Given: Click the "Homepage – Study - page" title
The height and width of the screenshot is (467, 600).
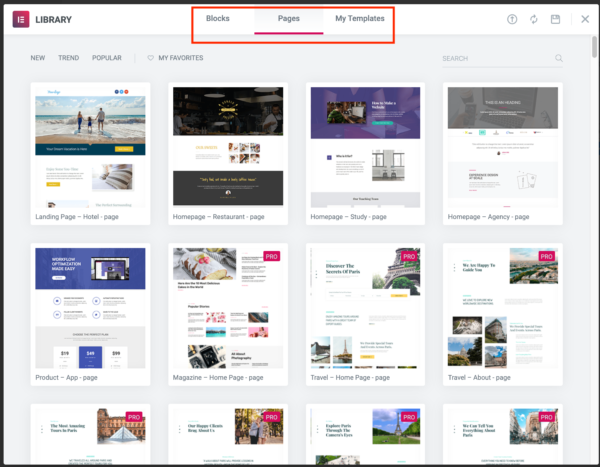Looking at the screenshot, I should point(349,217).
